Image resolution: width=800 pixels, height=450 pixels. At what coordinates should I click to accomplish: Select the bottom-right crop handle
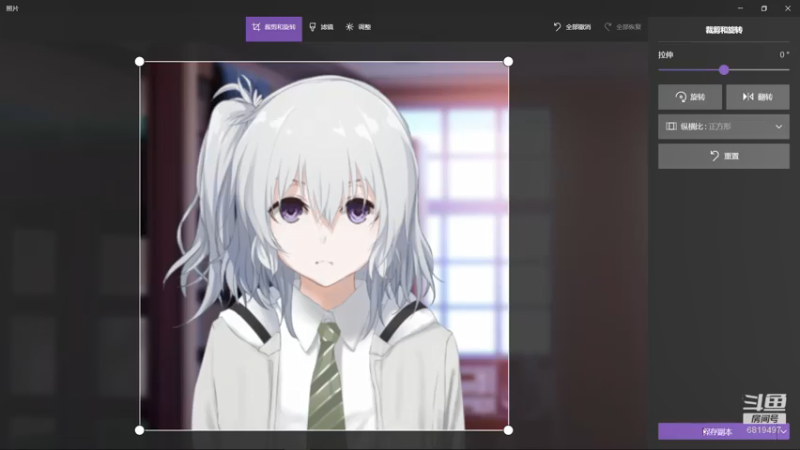coord(508,431)
